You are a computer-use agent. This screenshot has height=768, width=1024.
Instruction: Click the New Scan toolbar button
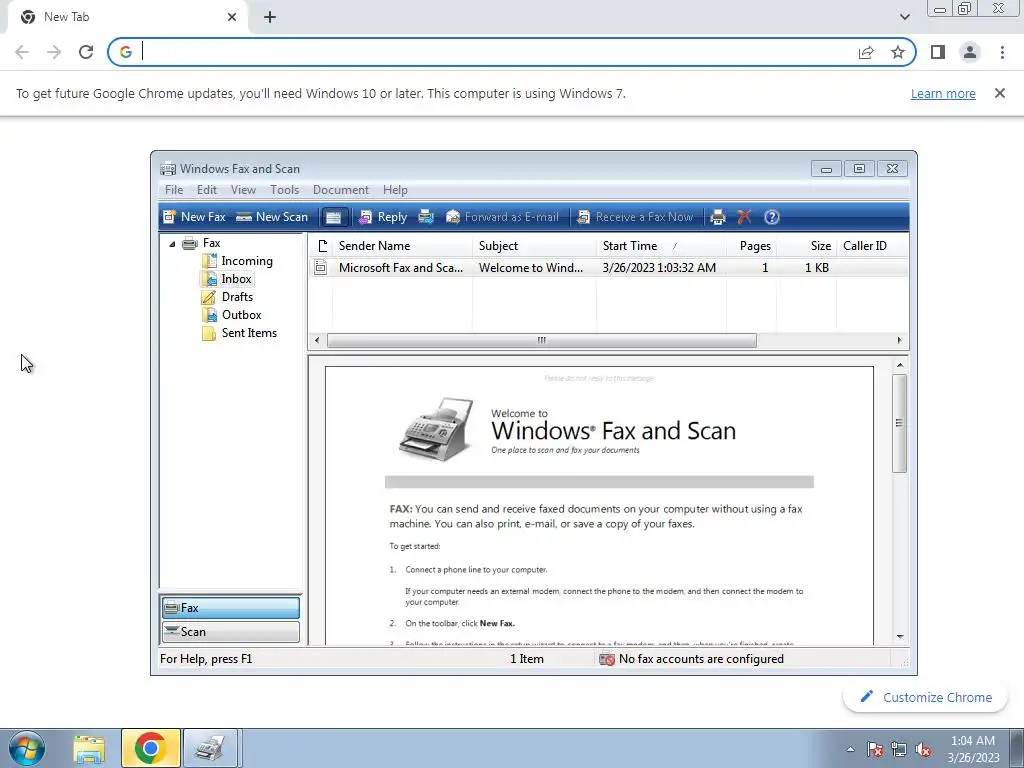click(x=272, y=217)
